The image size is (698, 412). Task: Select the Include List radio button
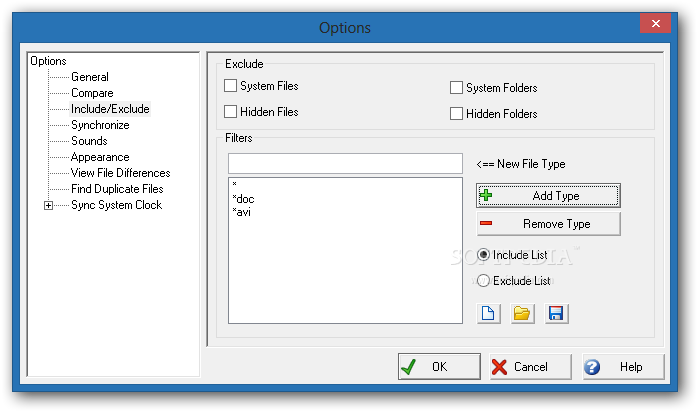[483, 254]
